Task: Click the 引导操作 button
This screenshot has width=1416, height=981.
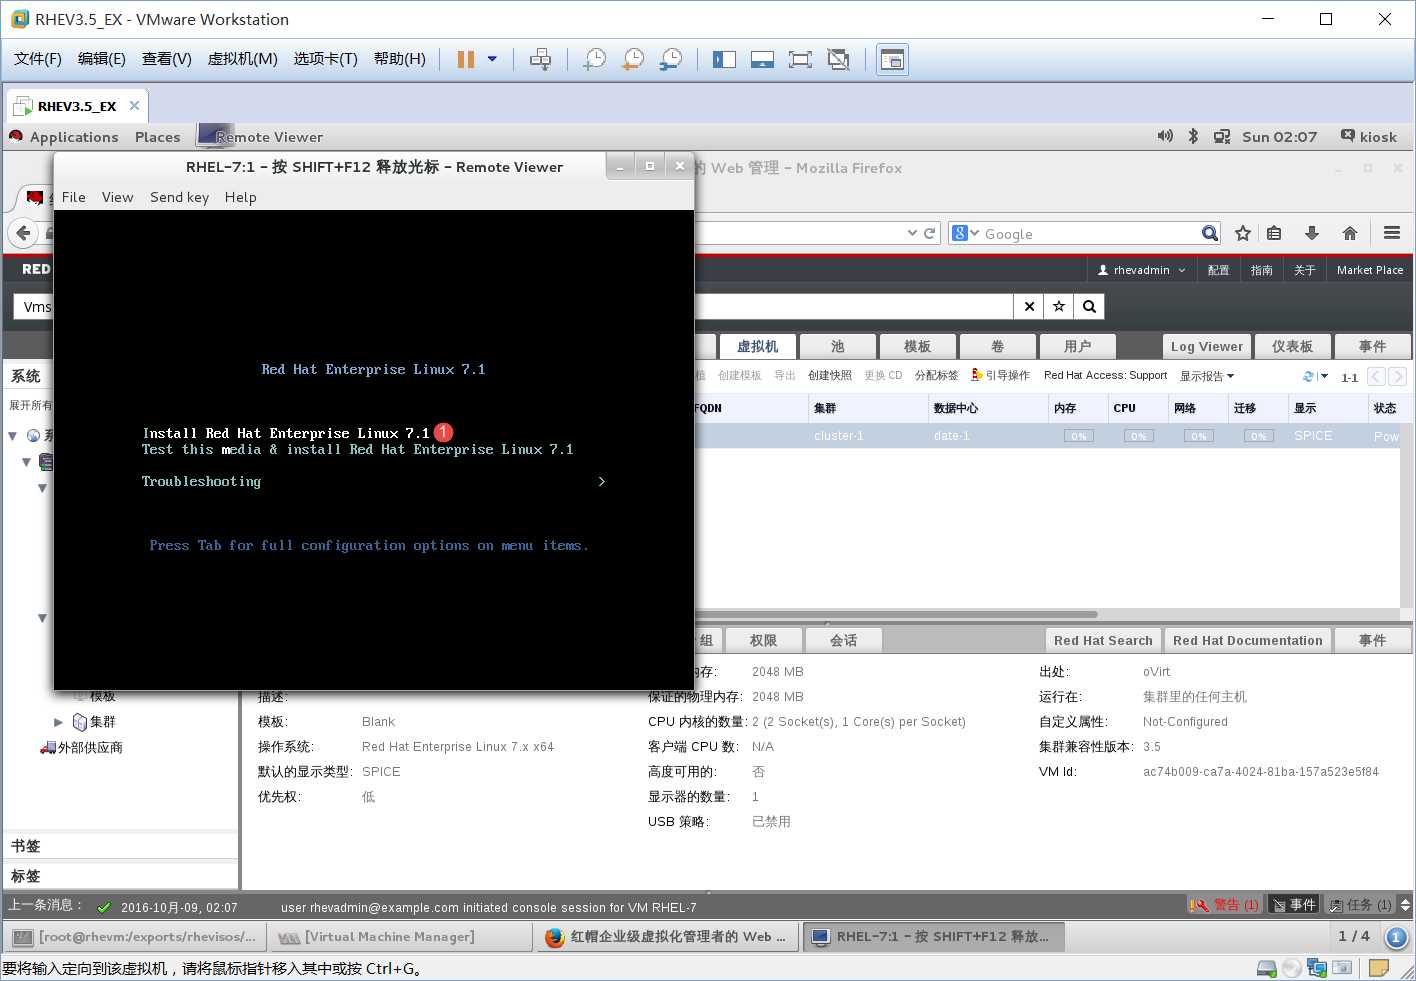Action: (1000, 376)
